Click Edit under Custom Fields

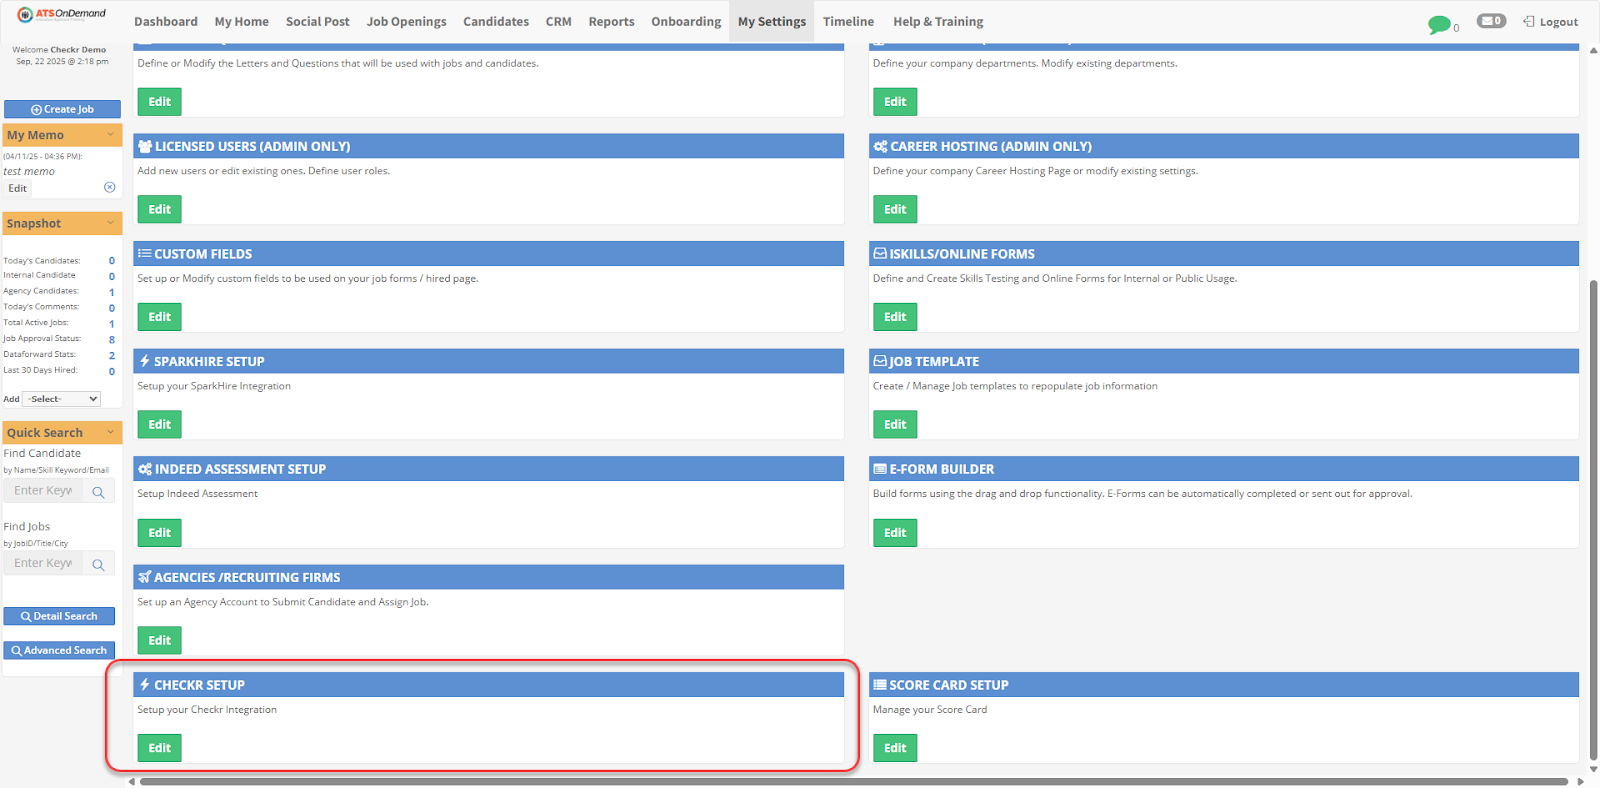(x=160, y=317)
